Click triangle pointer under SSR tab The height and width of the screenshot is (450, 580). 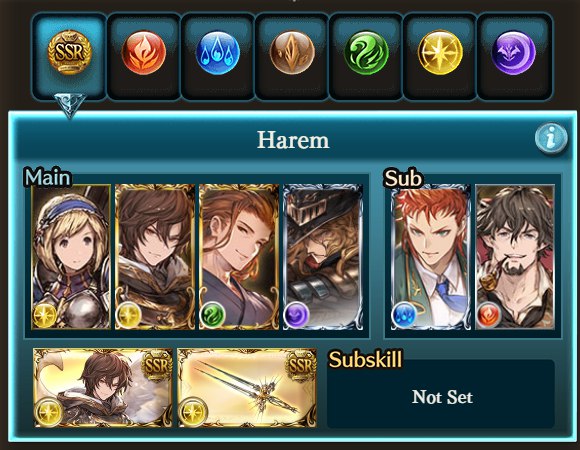[x=70, y=106]
